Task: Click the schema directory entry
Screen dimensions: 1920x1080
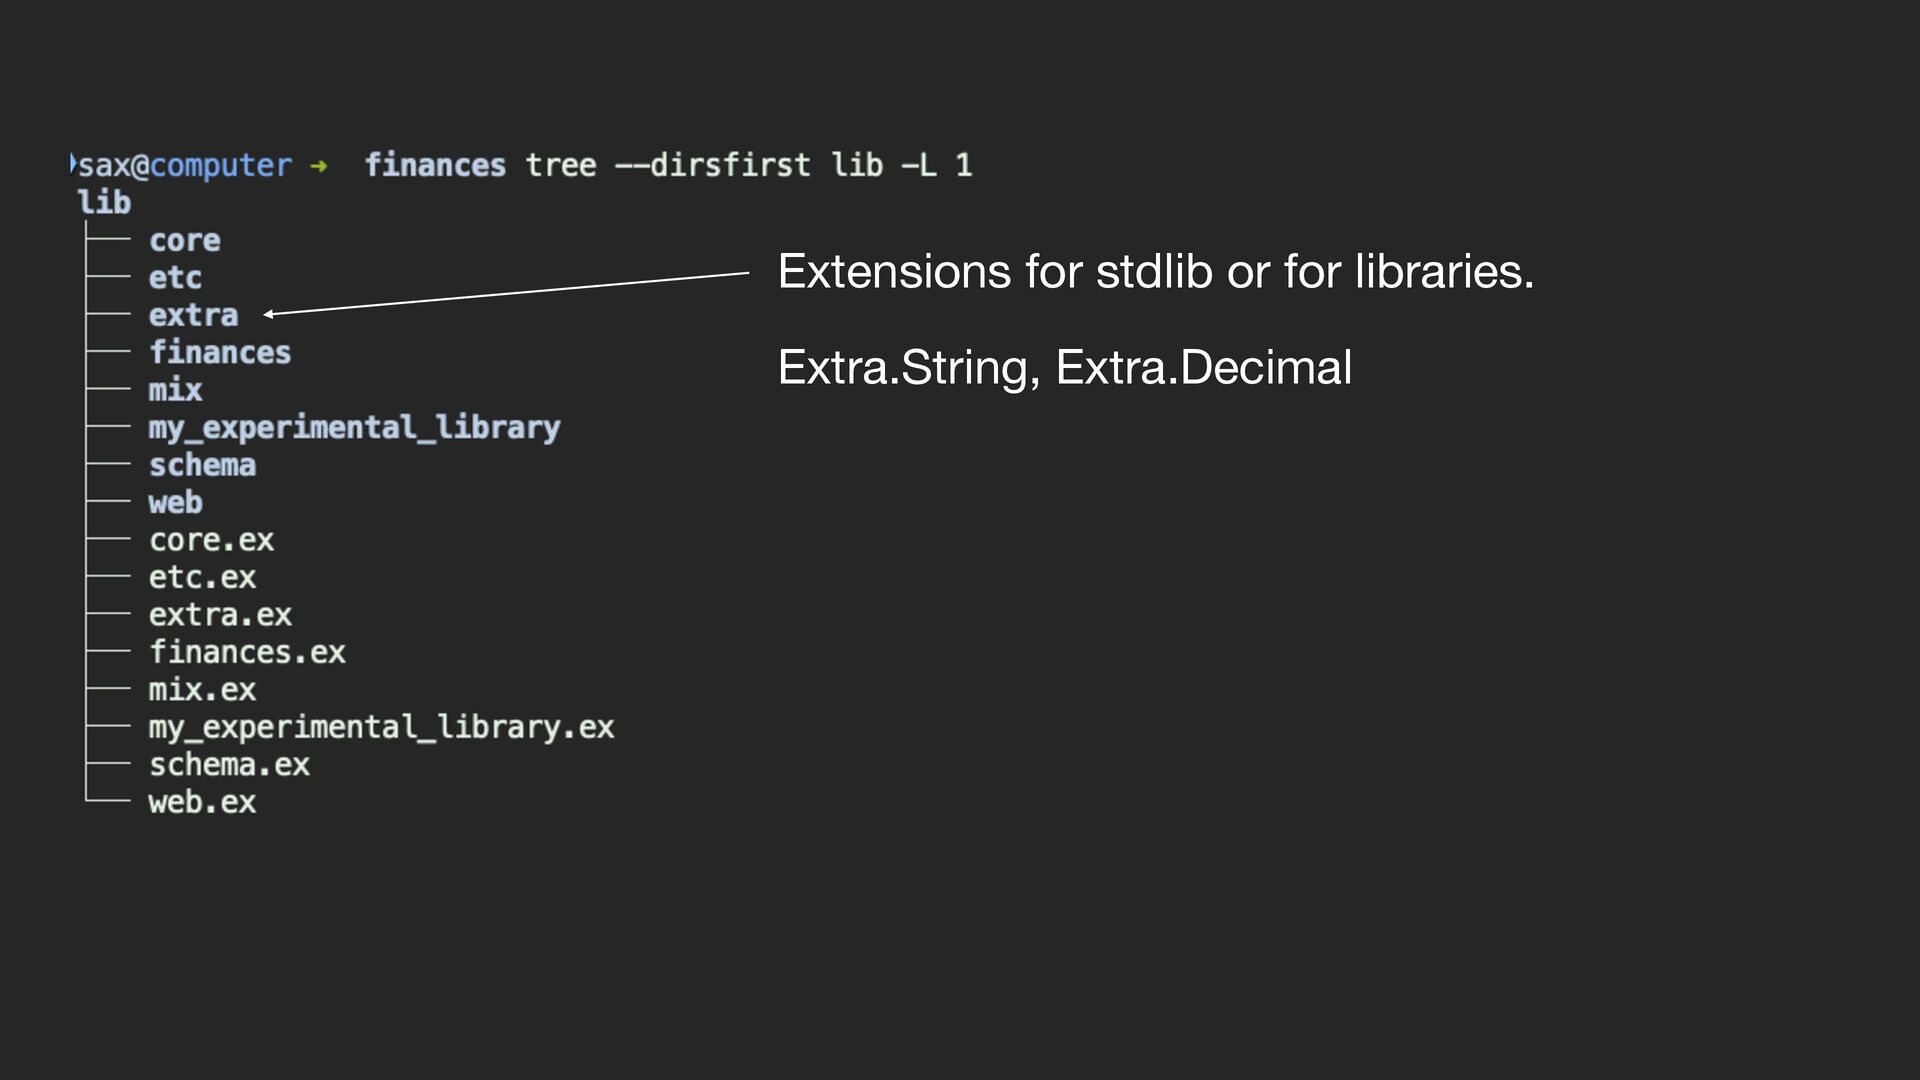Action: [x=202, y=465]
